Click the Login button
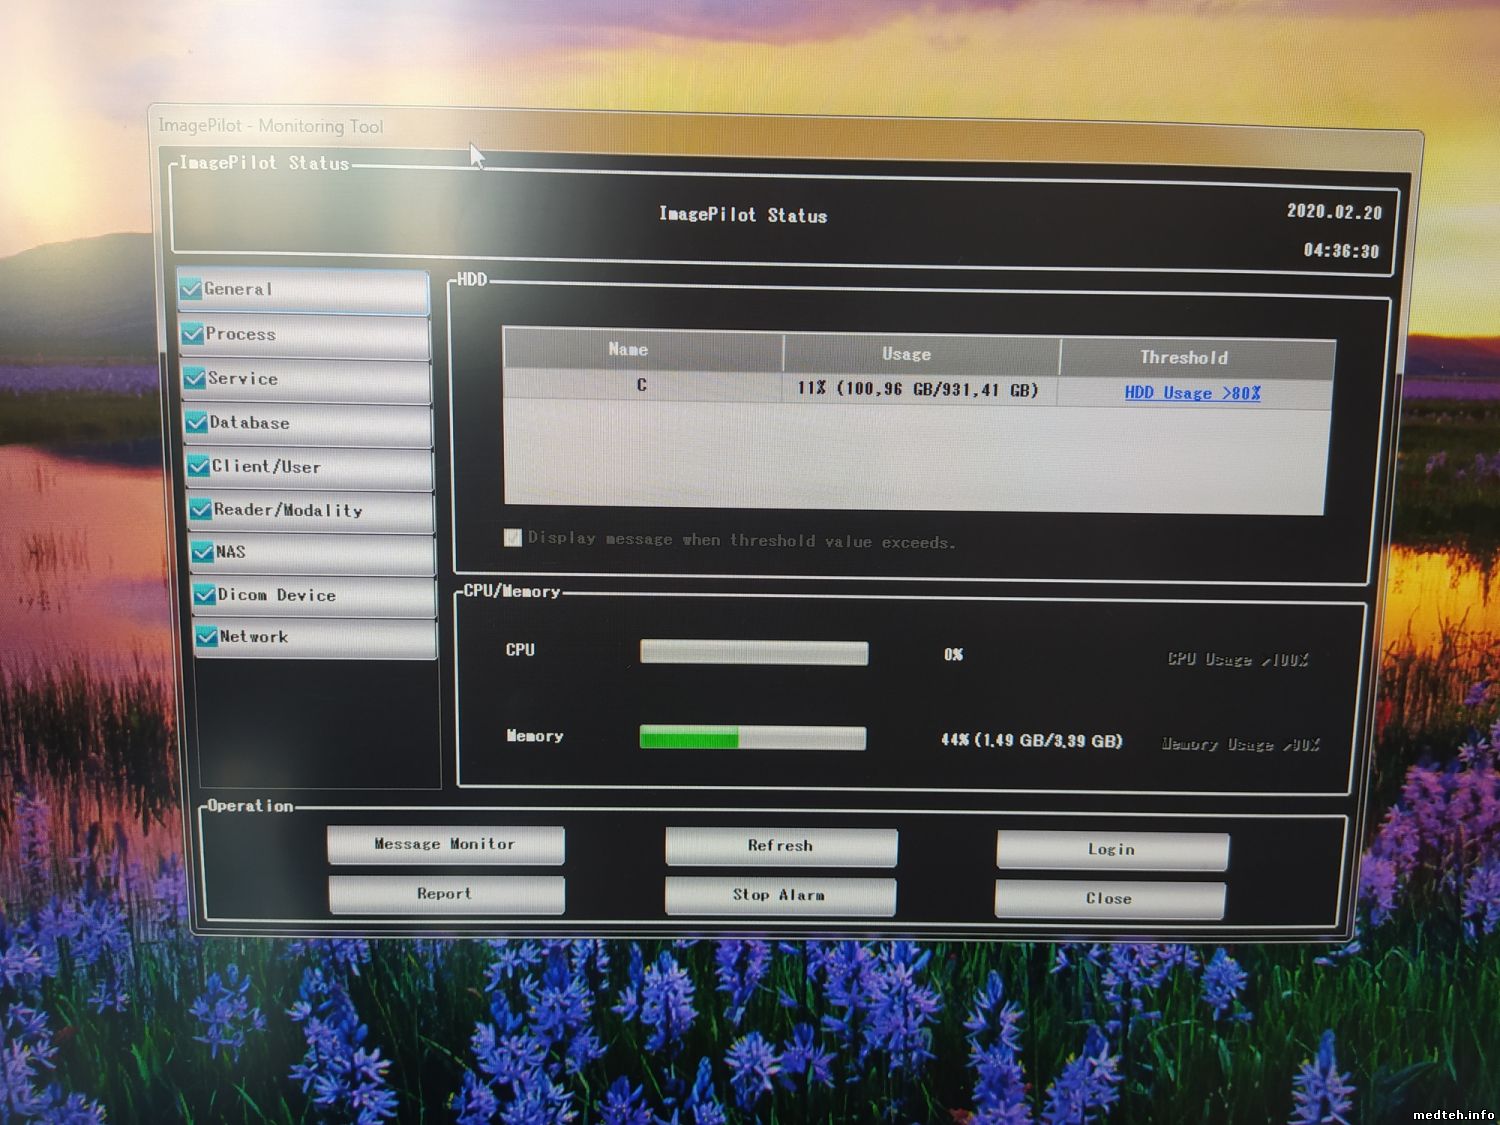The height and width of the screenshot is (1125, 1500). pyautogui.click(x=1111, y=850)
